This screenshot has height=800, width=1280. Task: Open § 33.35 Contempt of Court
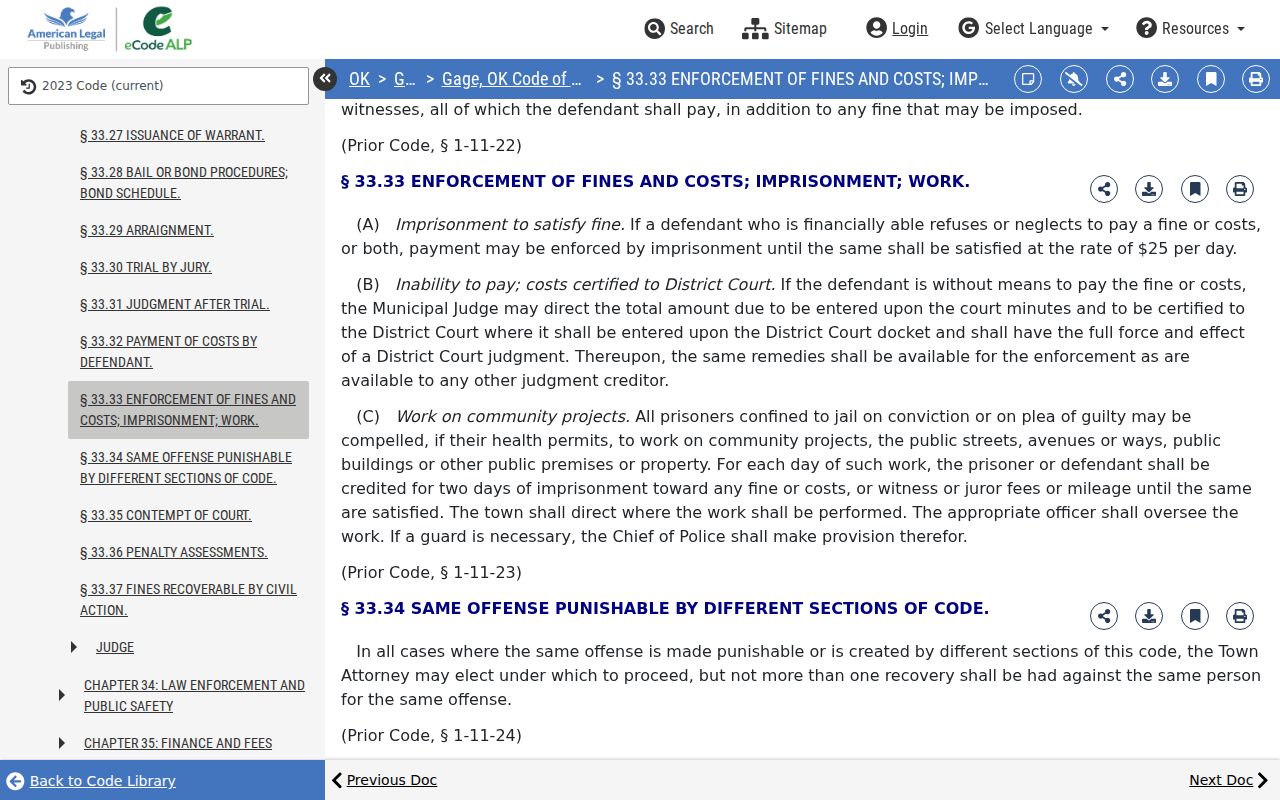166,515
